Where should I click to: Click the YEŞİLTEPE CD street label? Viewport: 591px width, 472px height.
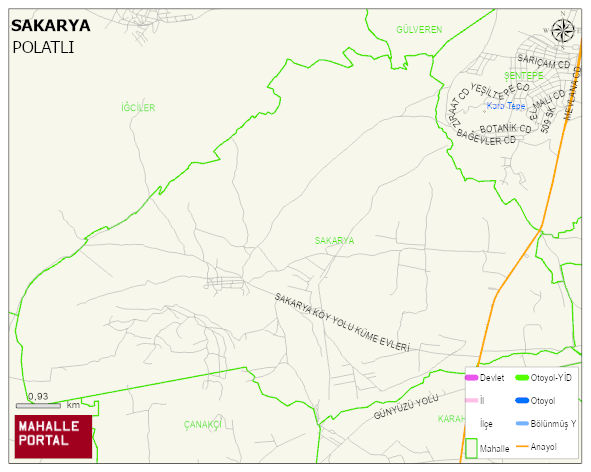click(x=500, y=91)
